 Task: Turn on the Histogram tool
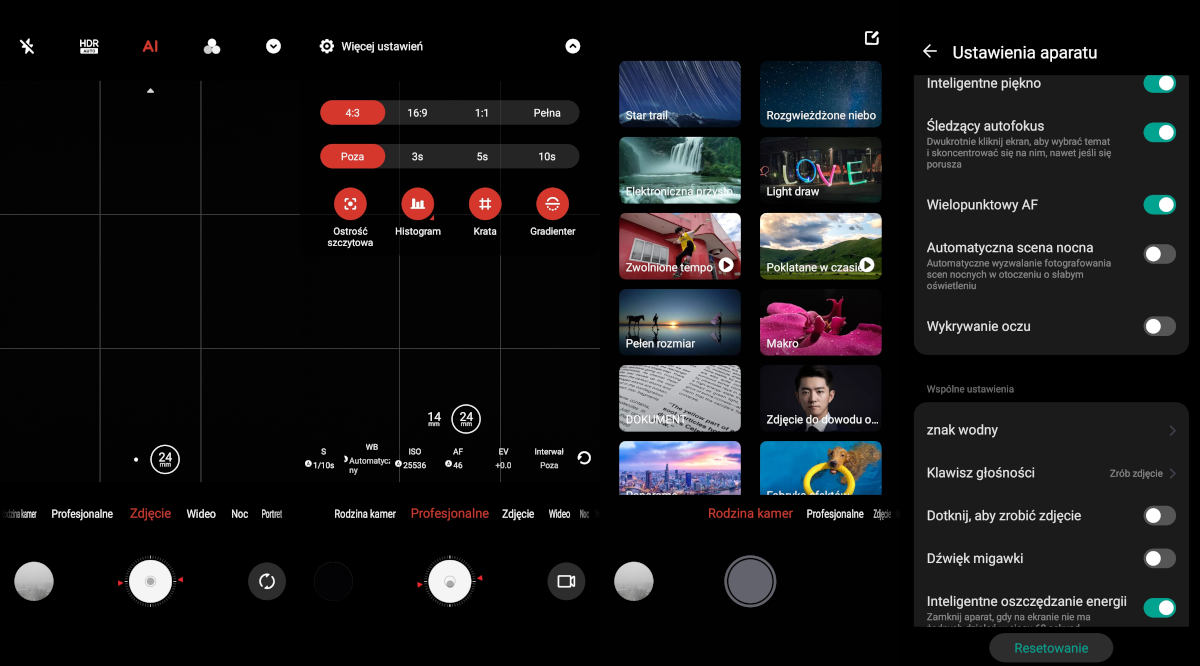(417, 204)
